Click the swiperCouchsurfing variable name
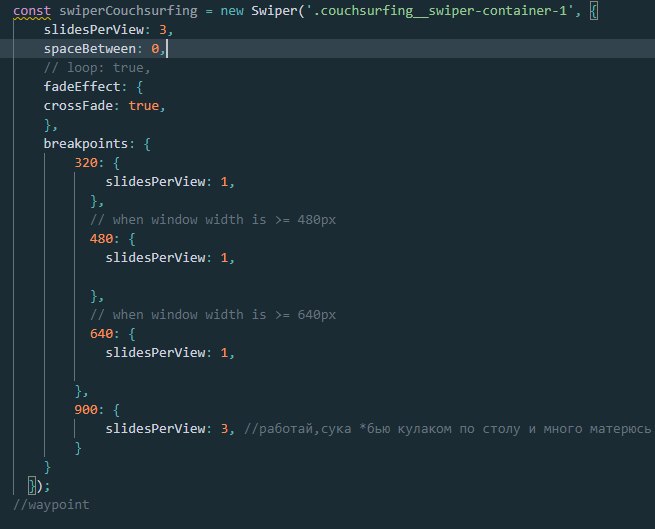Viewport: 655px width, 529px height. point(128,11)
